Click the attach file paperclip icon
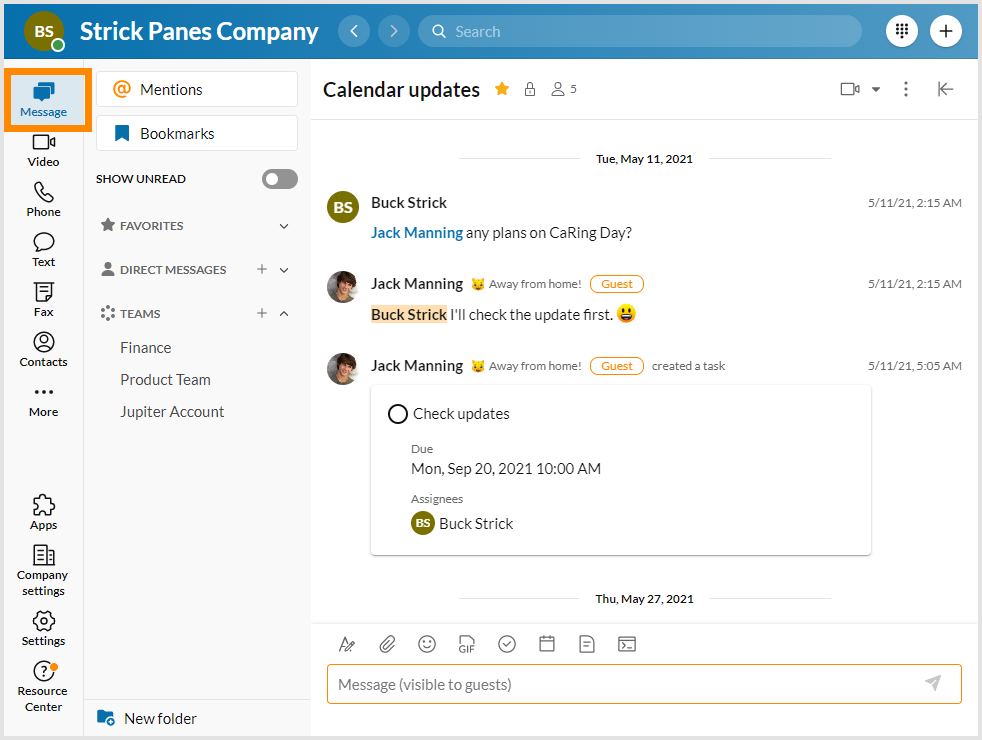The image size is (982, 740). (x=387, y=644)
